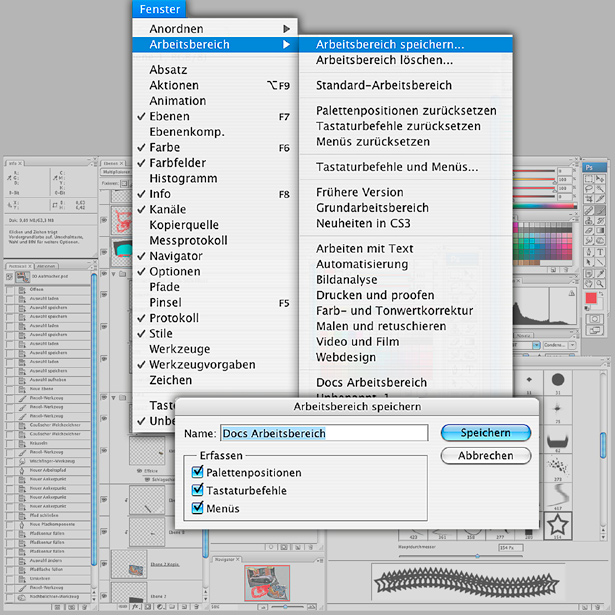Set history brush source for Neue Ebene state
The height and width of the screenshot is (615, 615).
(10, 389)
